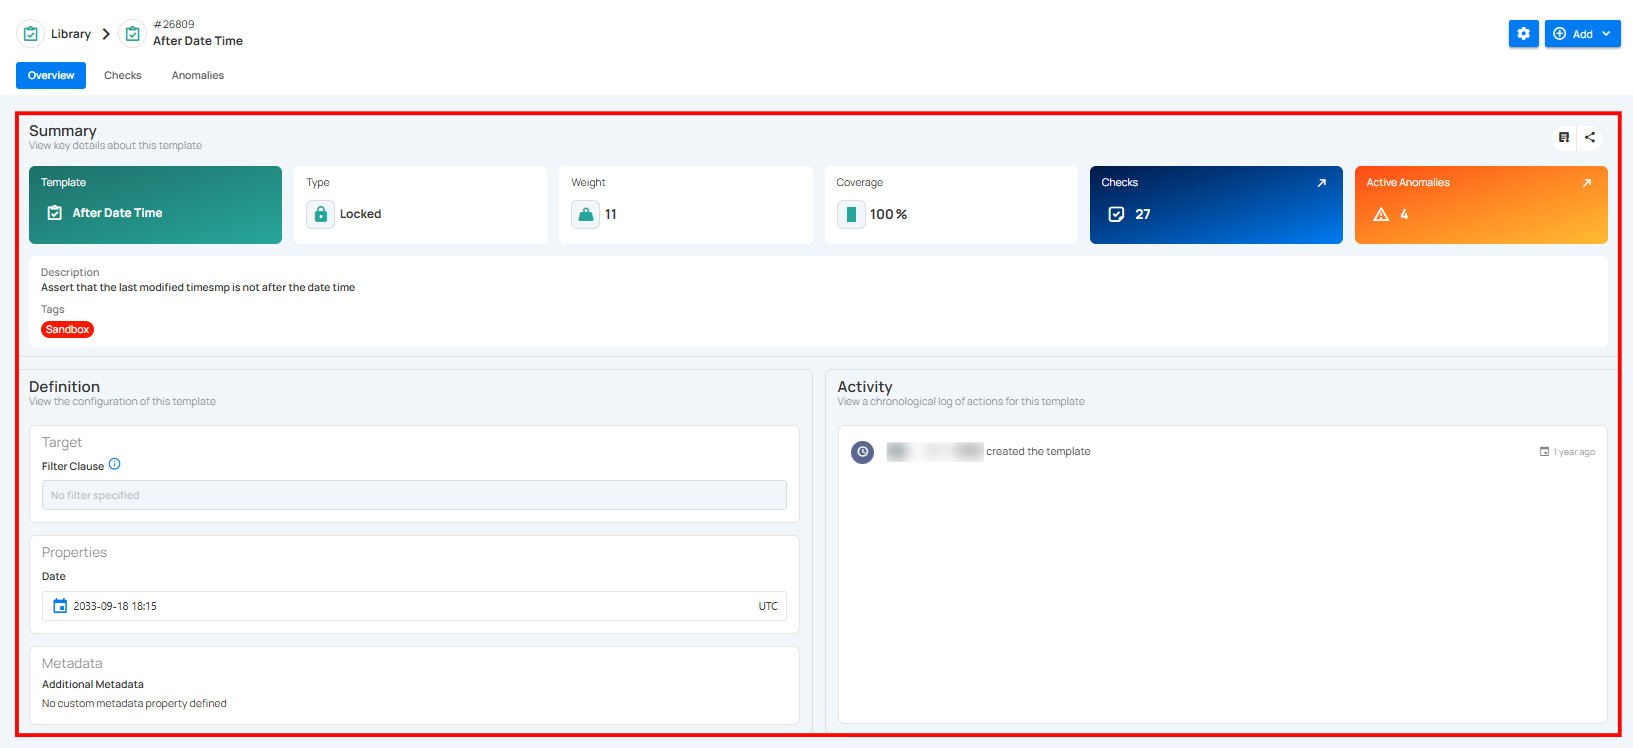Click the '1 year ago' timestamp

[1574, 452]
